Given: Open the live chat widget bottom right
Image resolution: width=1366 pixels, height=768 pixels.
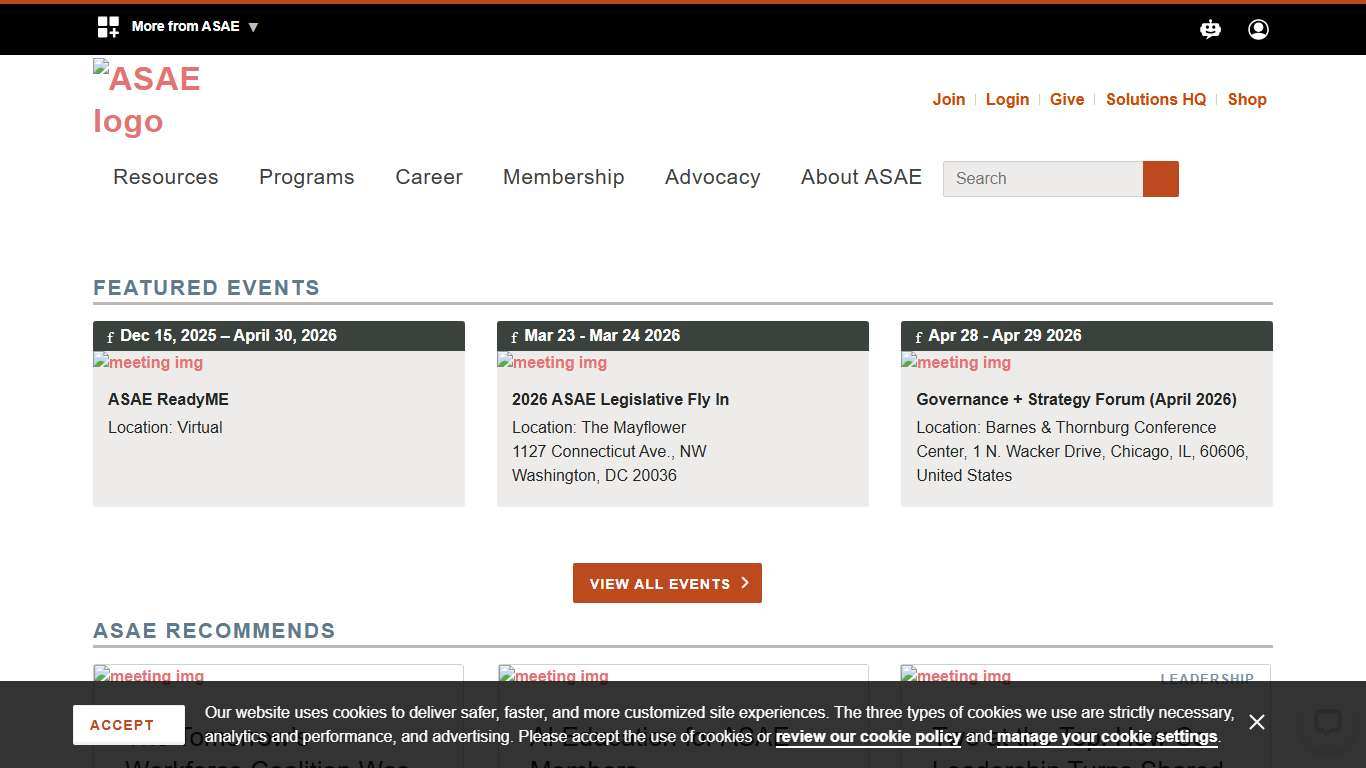Looking at the screenshot, I should tap(1327, 722).
